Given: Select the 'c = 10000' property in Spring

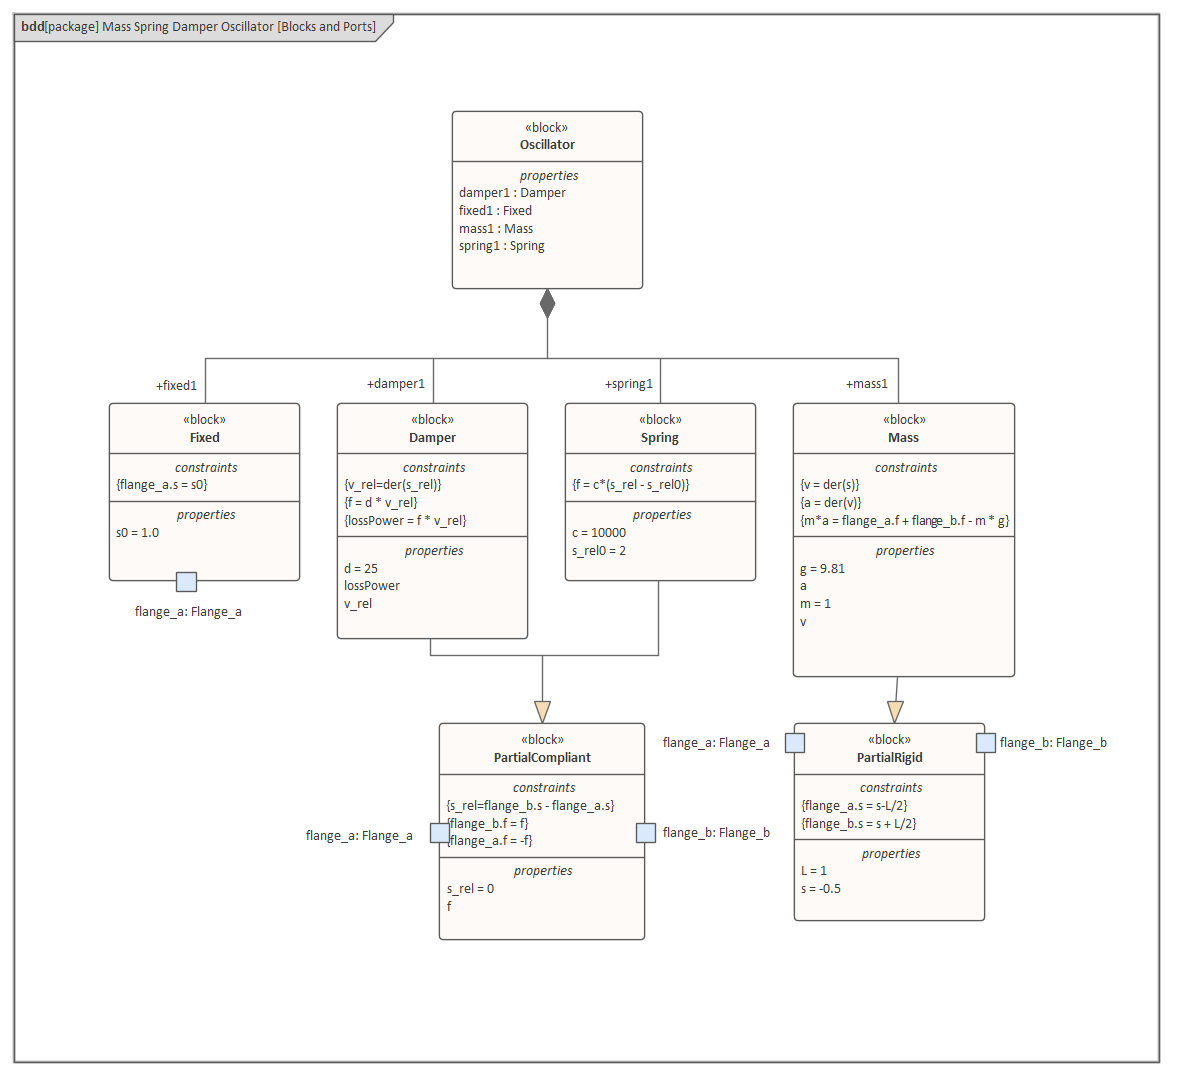Looking at the screenshot, I should click(x=599, y=533).
